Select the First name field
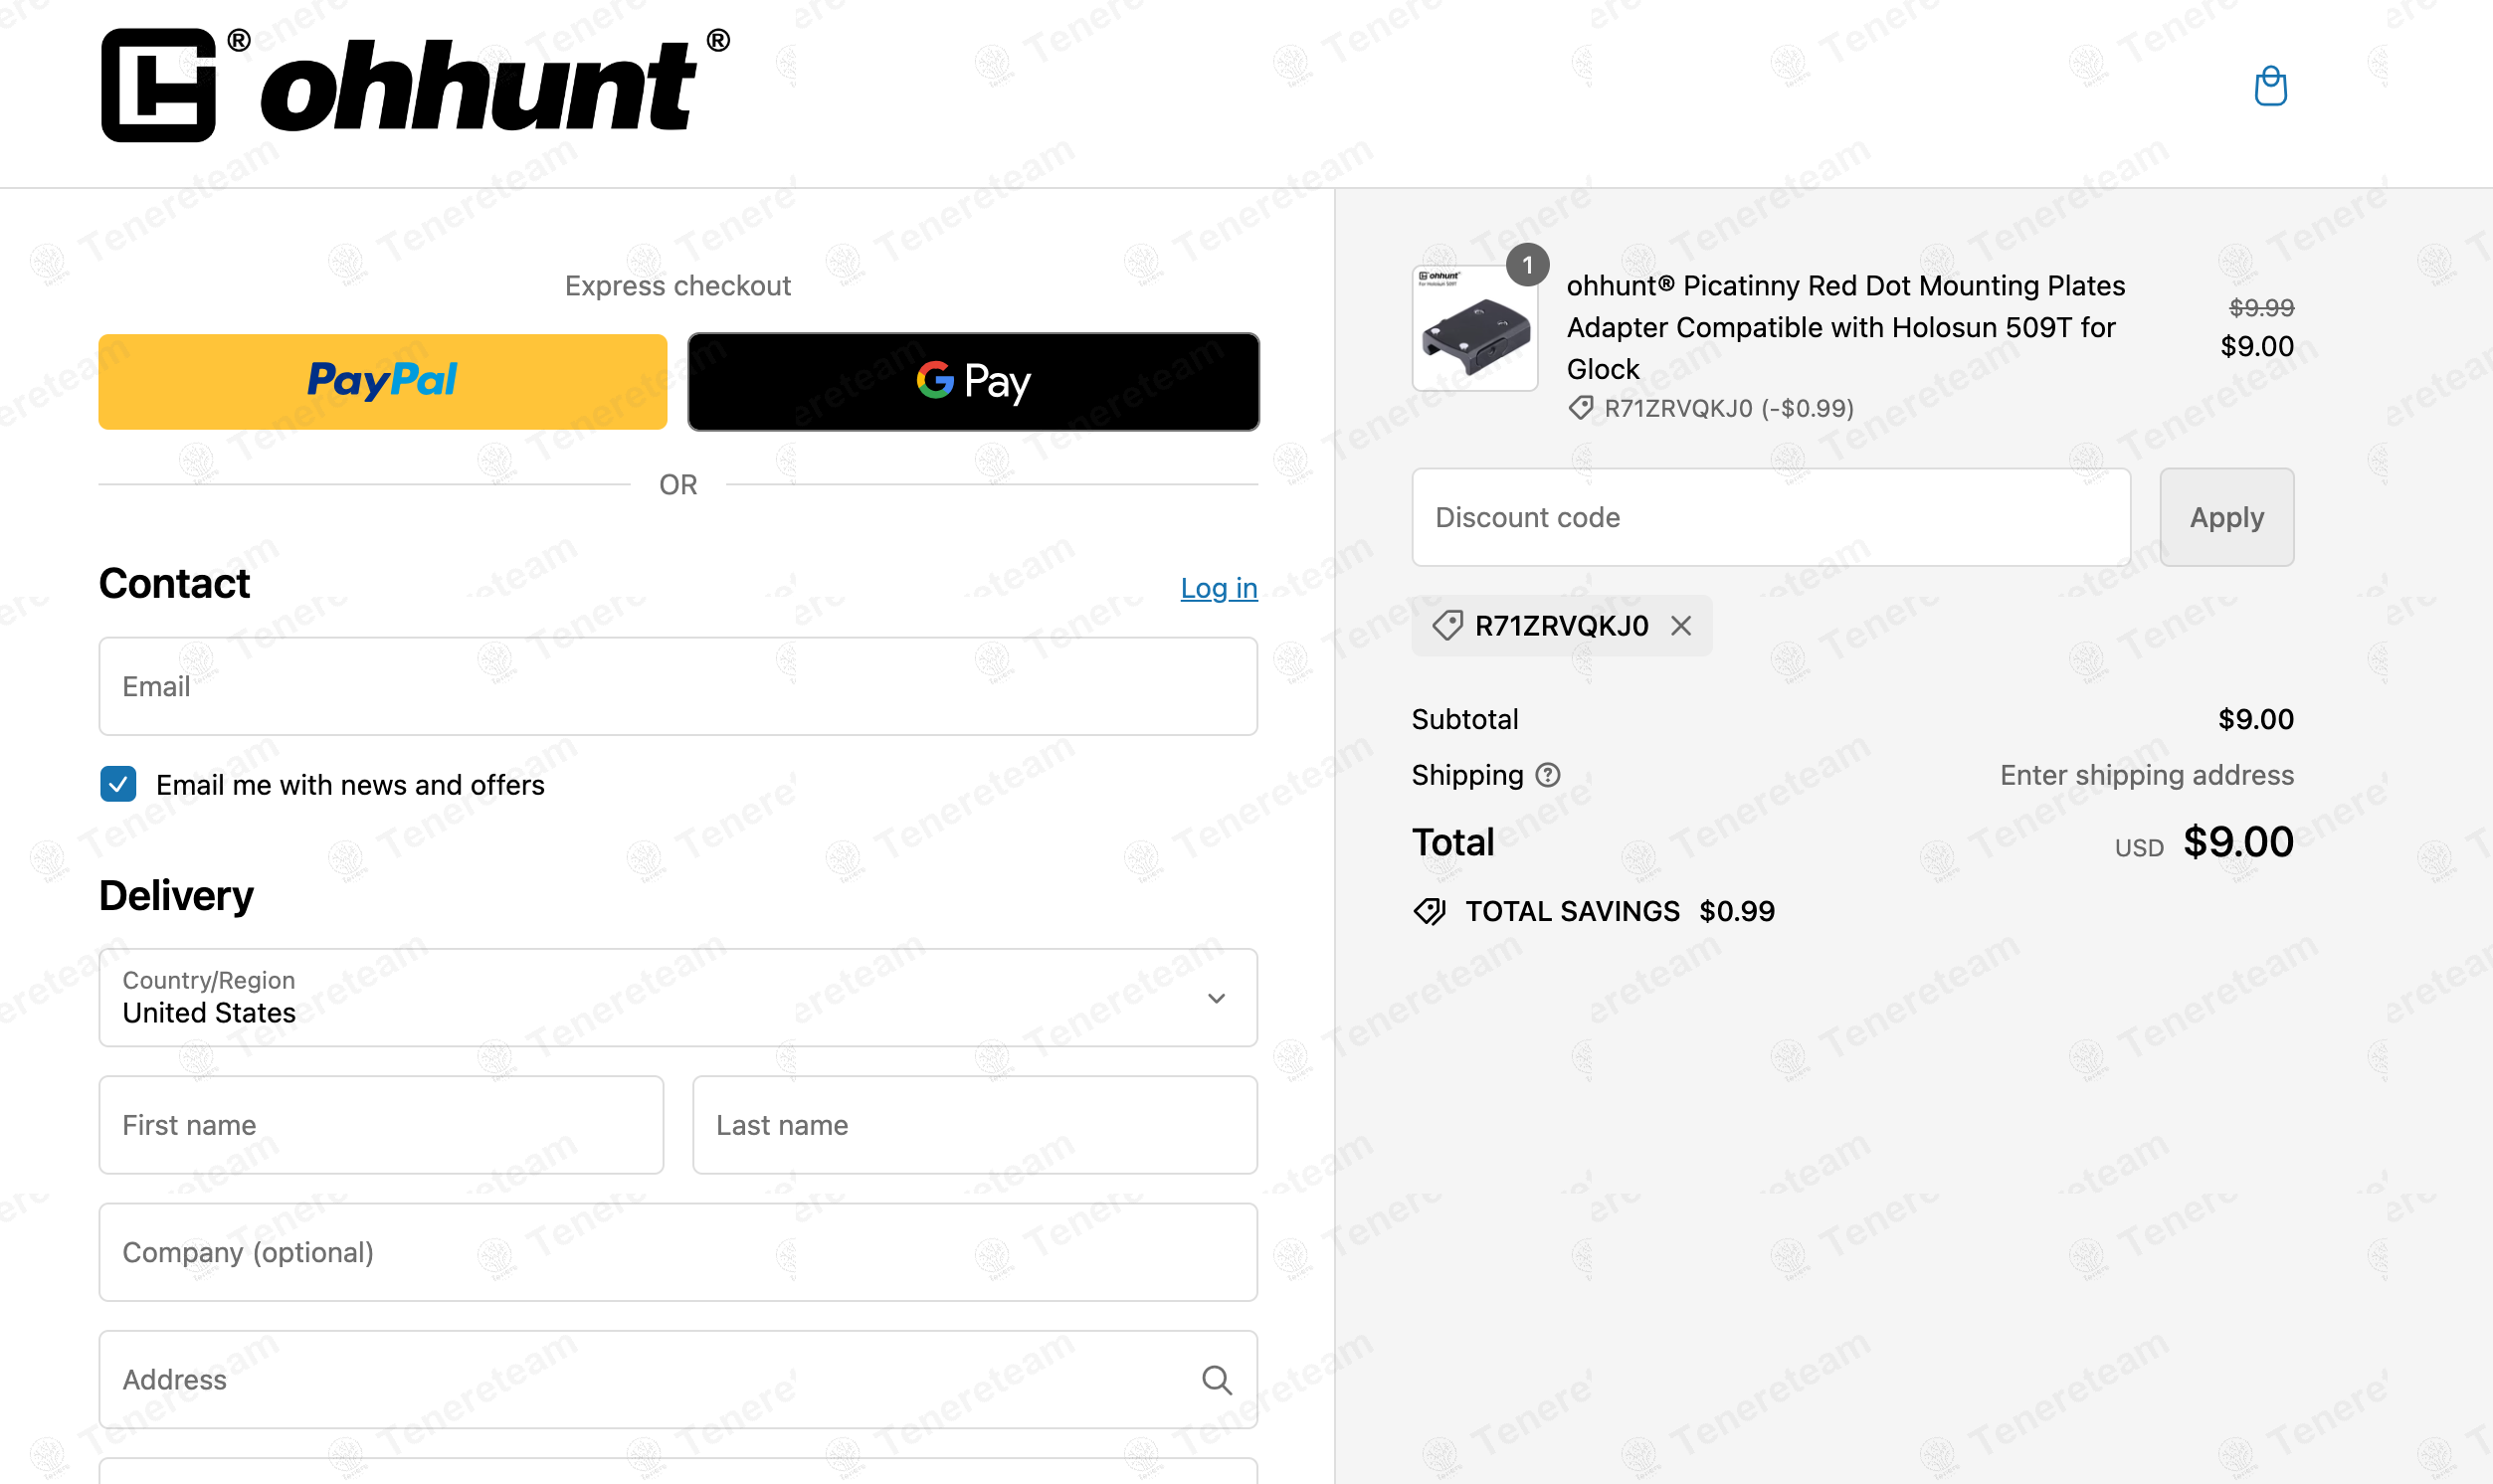This screenshot has width=2493, height=1484. 381,1125
